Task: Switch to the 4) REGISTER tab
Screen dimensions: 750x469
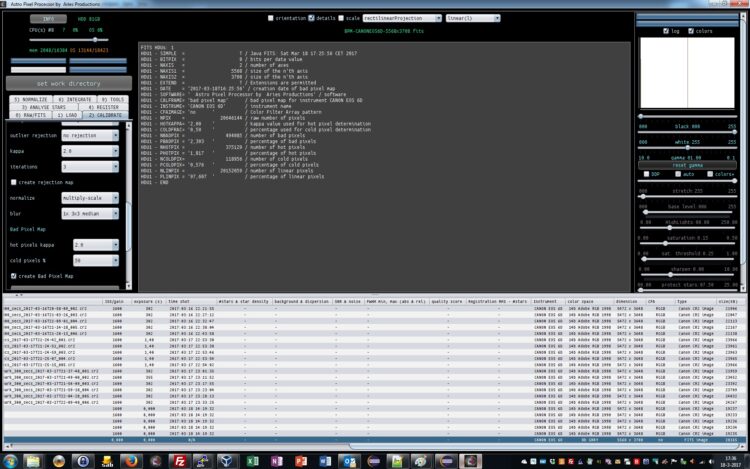Action: tap(103, 107)
